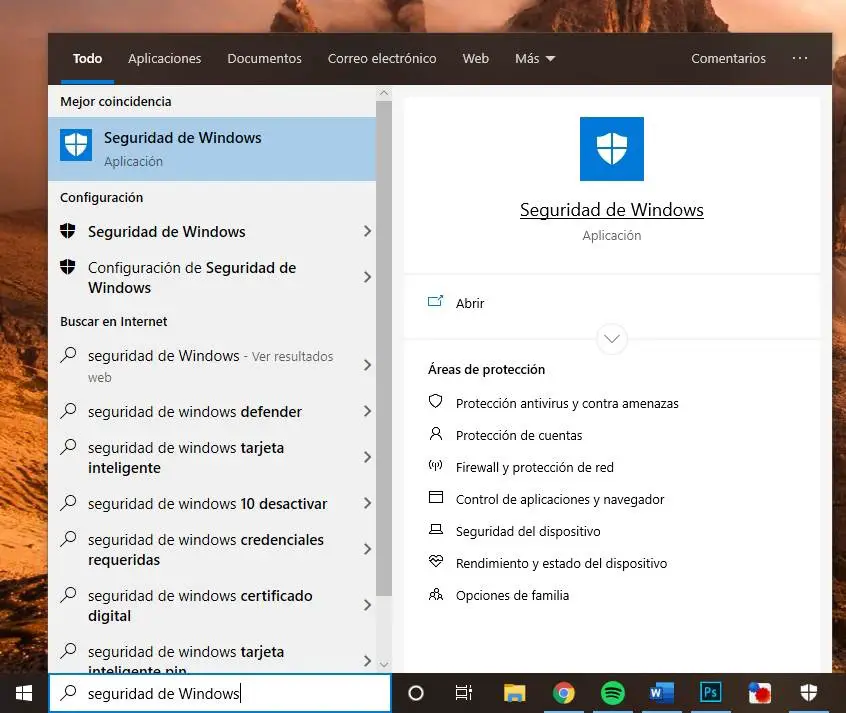
Task: Click the scrollbar down arrow
Action: pos(384,664)
